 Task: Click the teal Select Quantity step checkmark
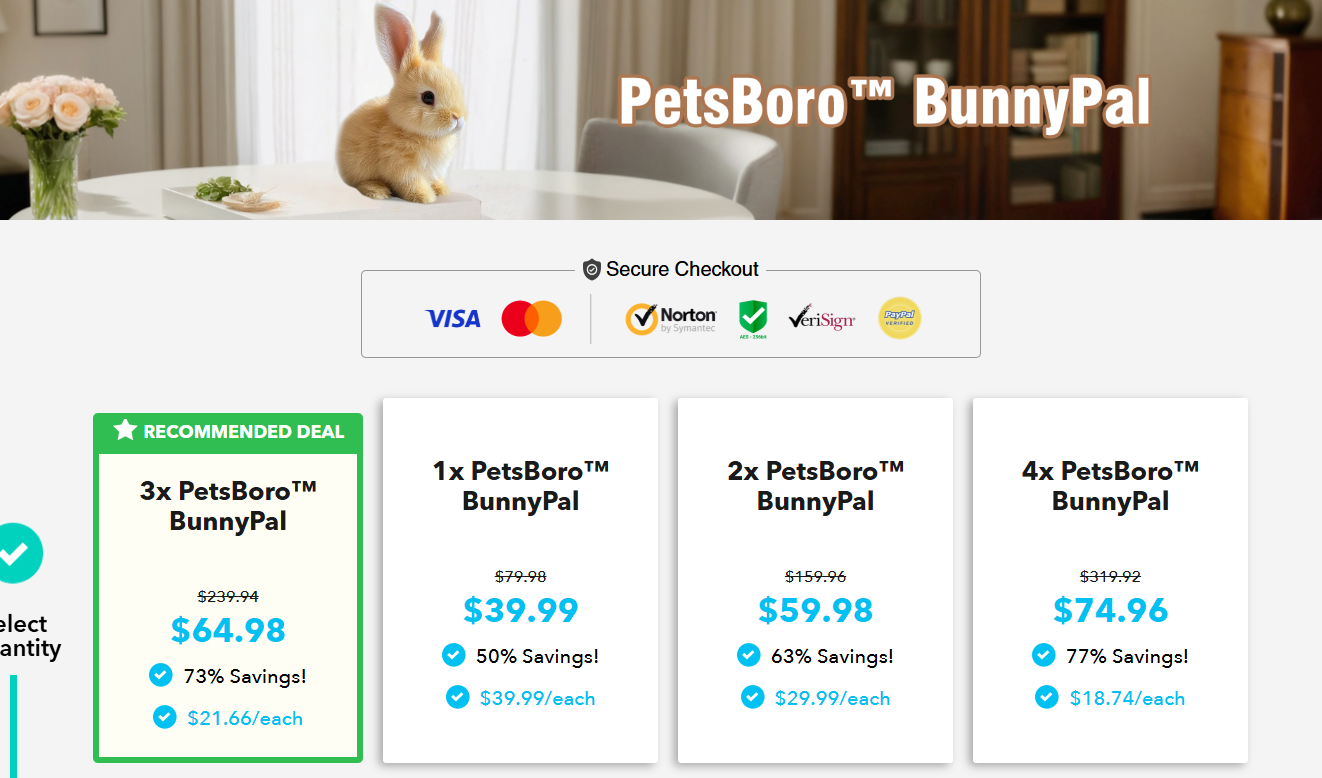pos(17,553)
